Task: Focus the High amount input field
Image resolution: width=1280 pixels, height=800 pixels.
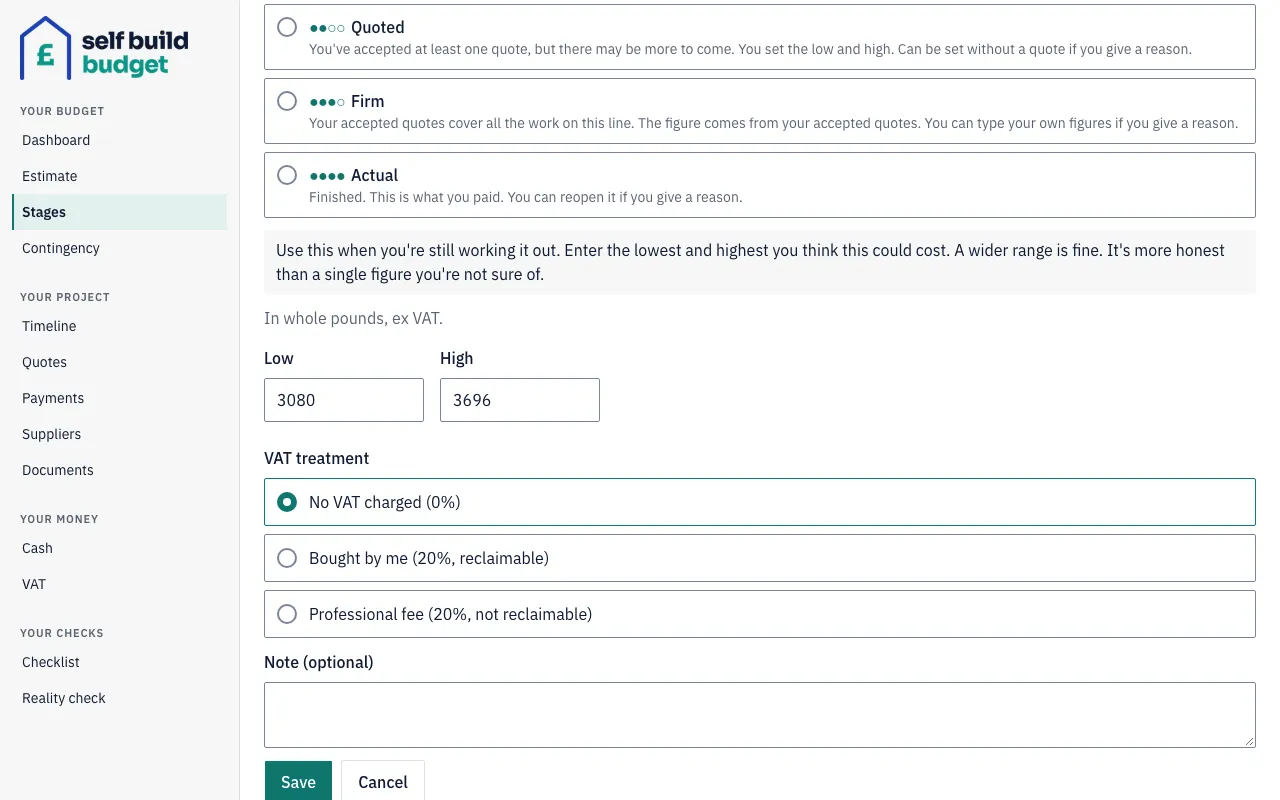Action: (520, 400)
